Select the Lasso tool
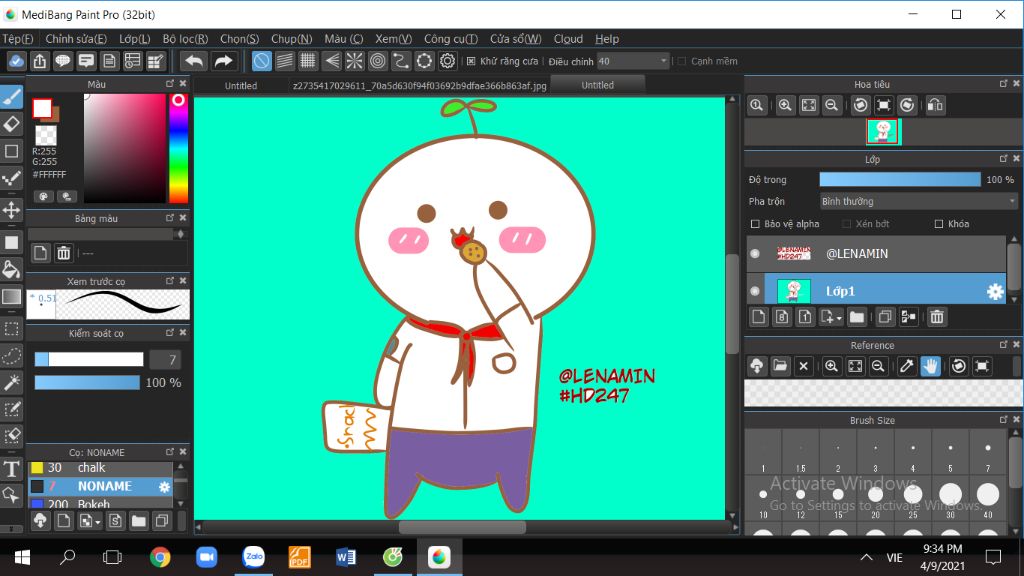Viewport: 1024px width, 576px height. coord(12,356)
